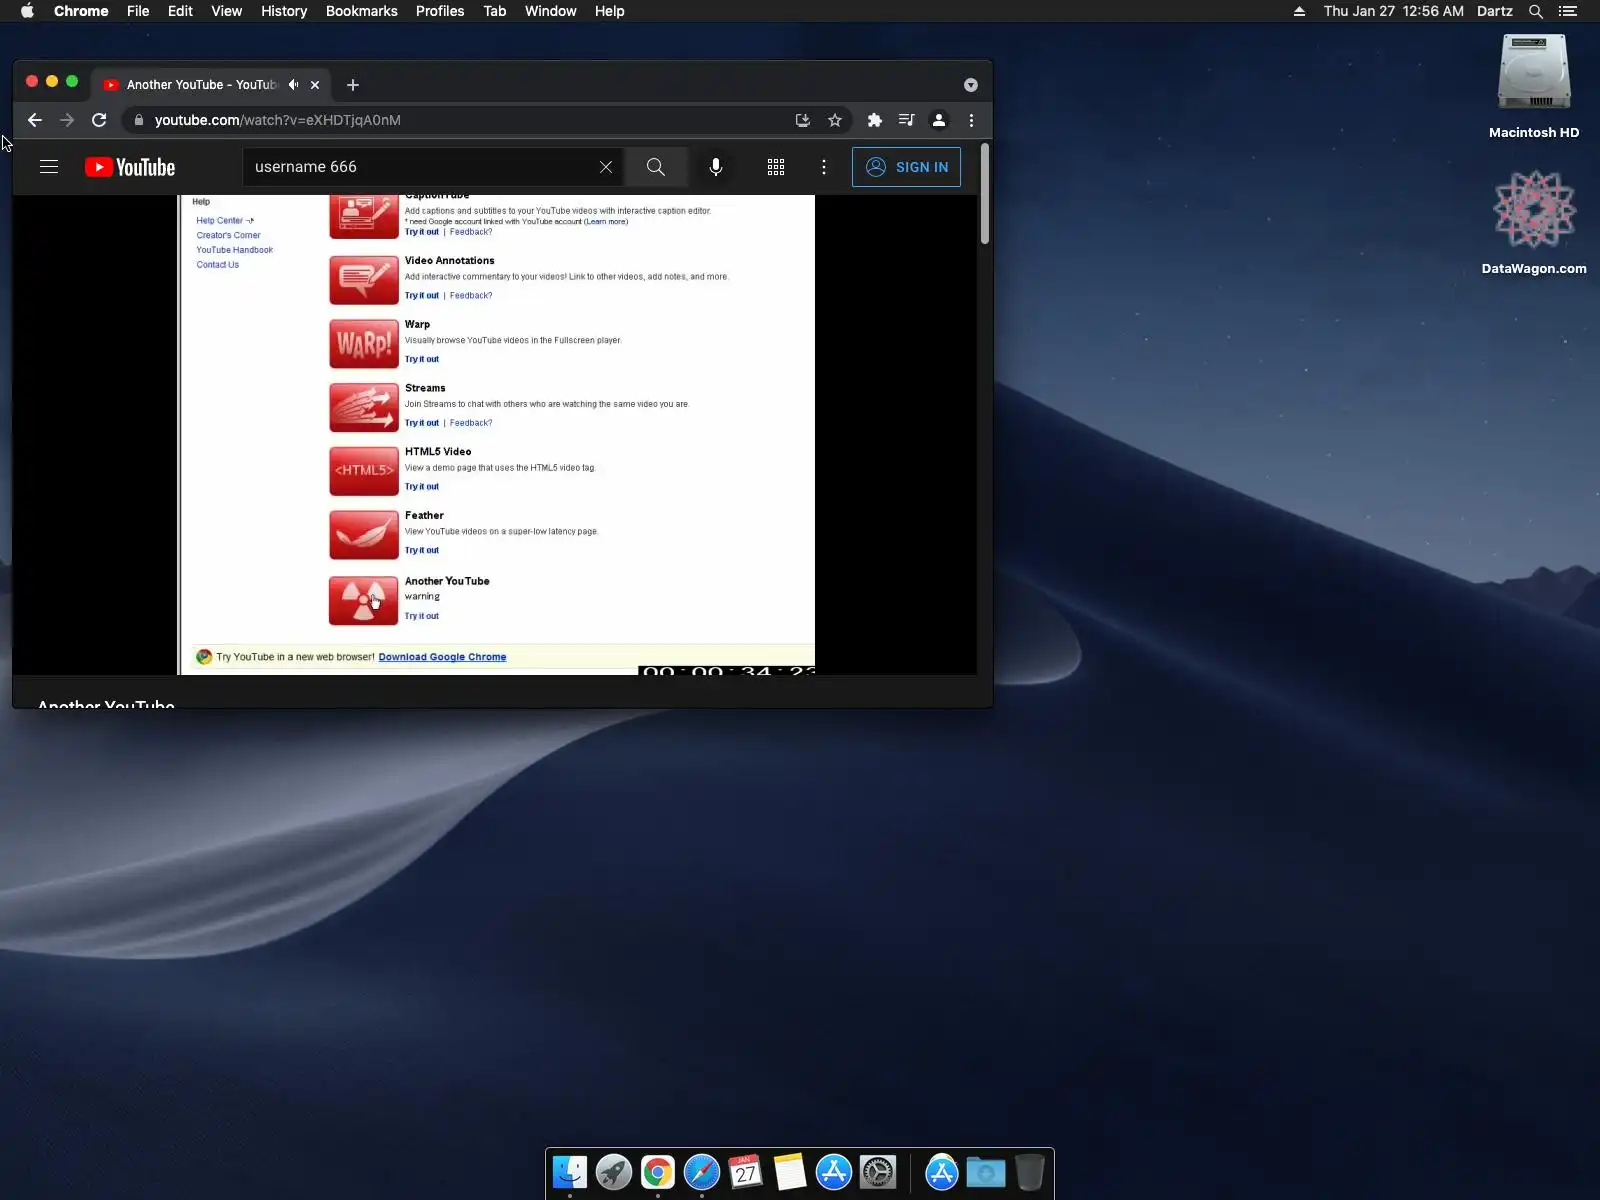This screenshot has height=1200, width=1600.
Task: Open the View menu
Action: click(226, 11)
